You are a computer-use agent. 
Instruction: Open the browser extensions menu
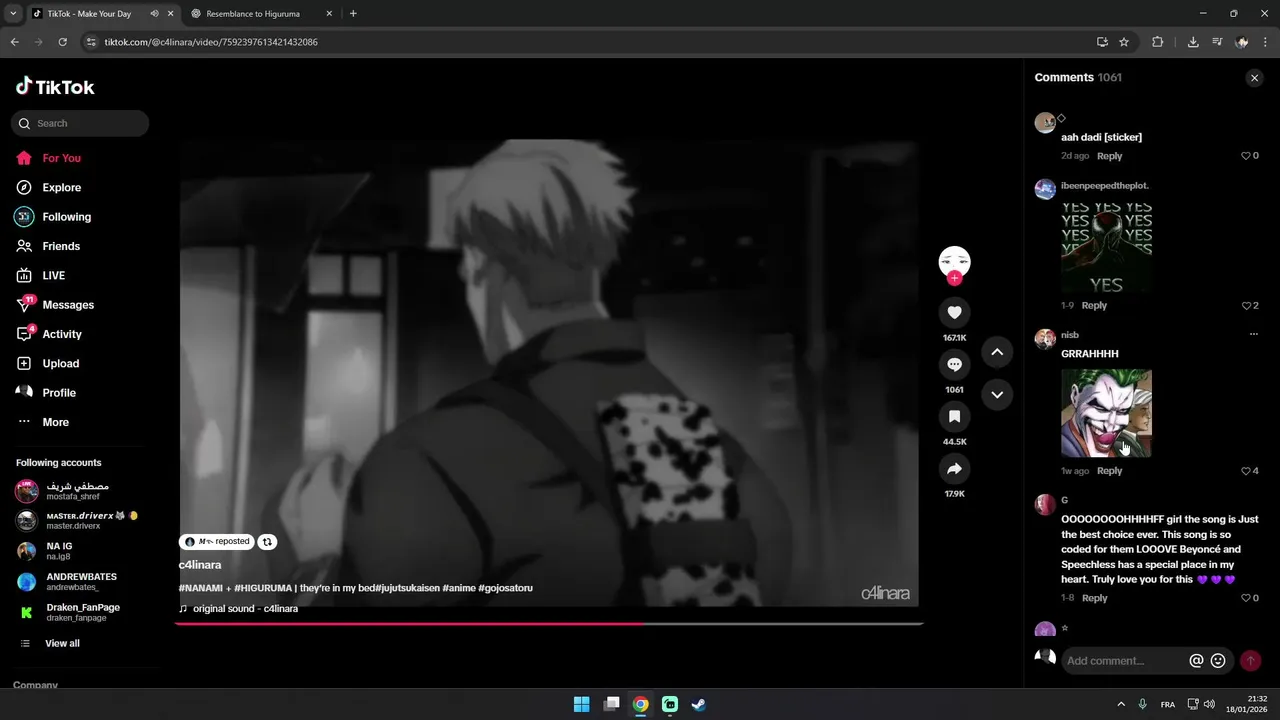(x=1158, y=42)
